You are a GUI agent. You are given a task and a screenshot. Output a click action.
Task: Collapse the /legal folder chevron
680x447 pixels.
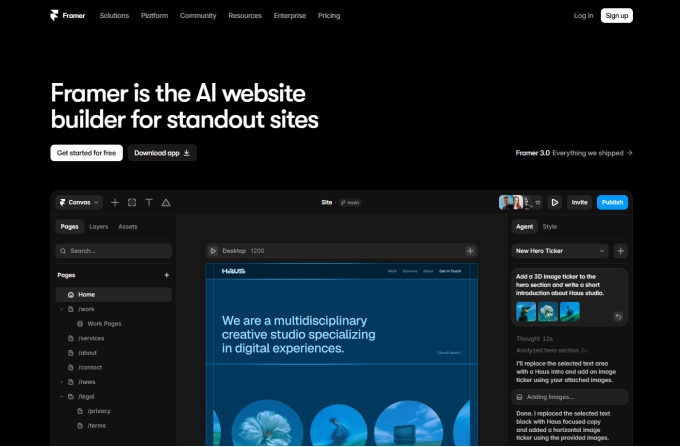61,397
